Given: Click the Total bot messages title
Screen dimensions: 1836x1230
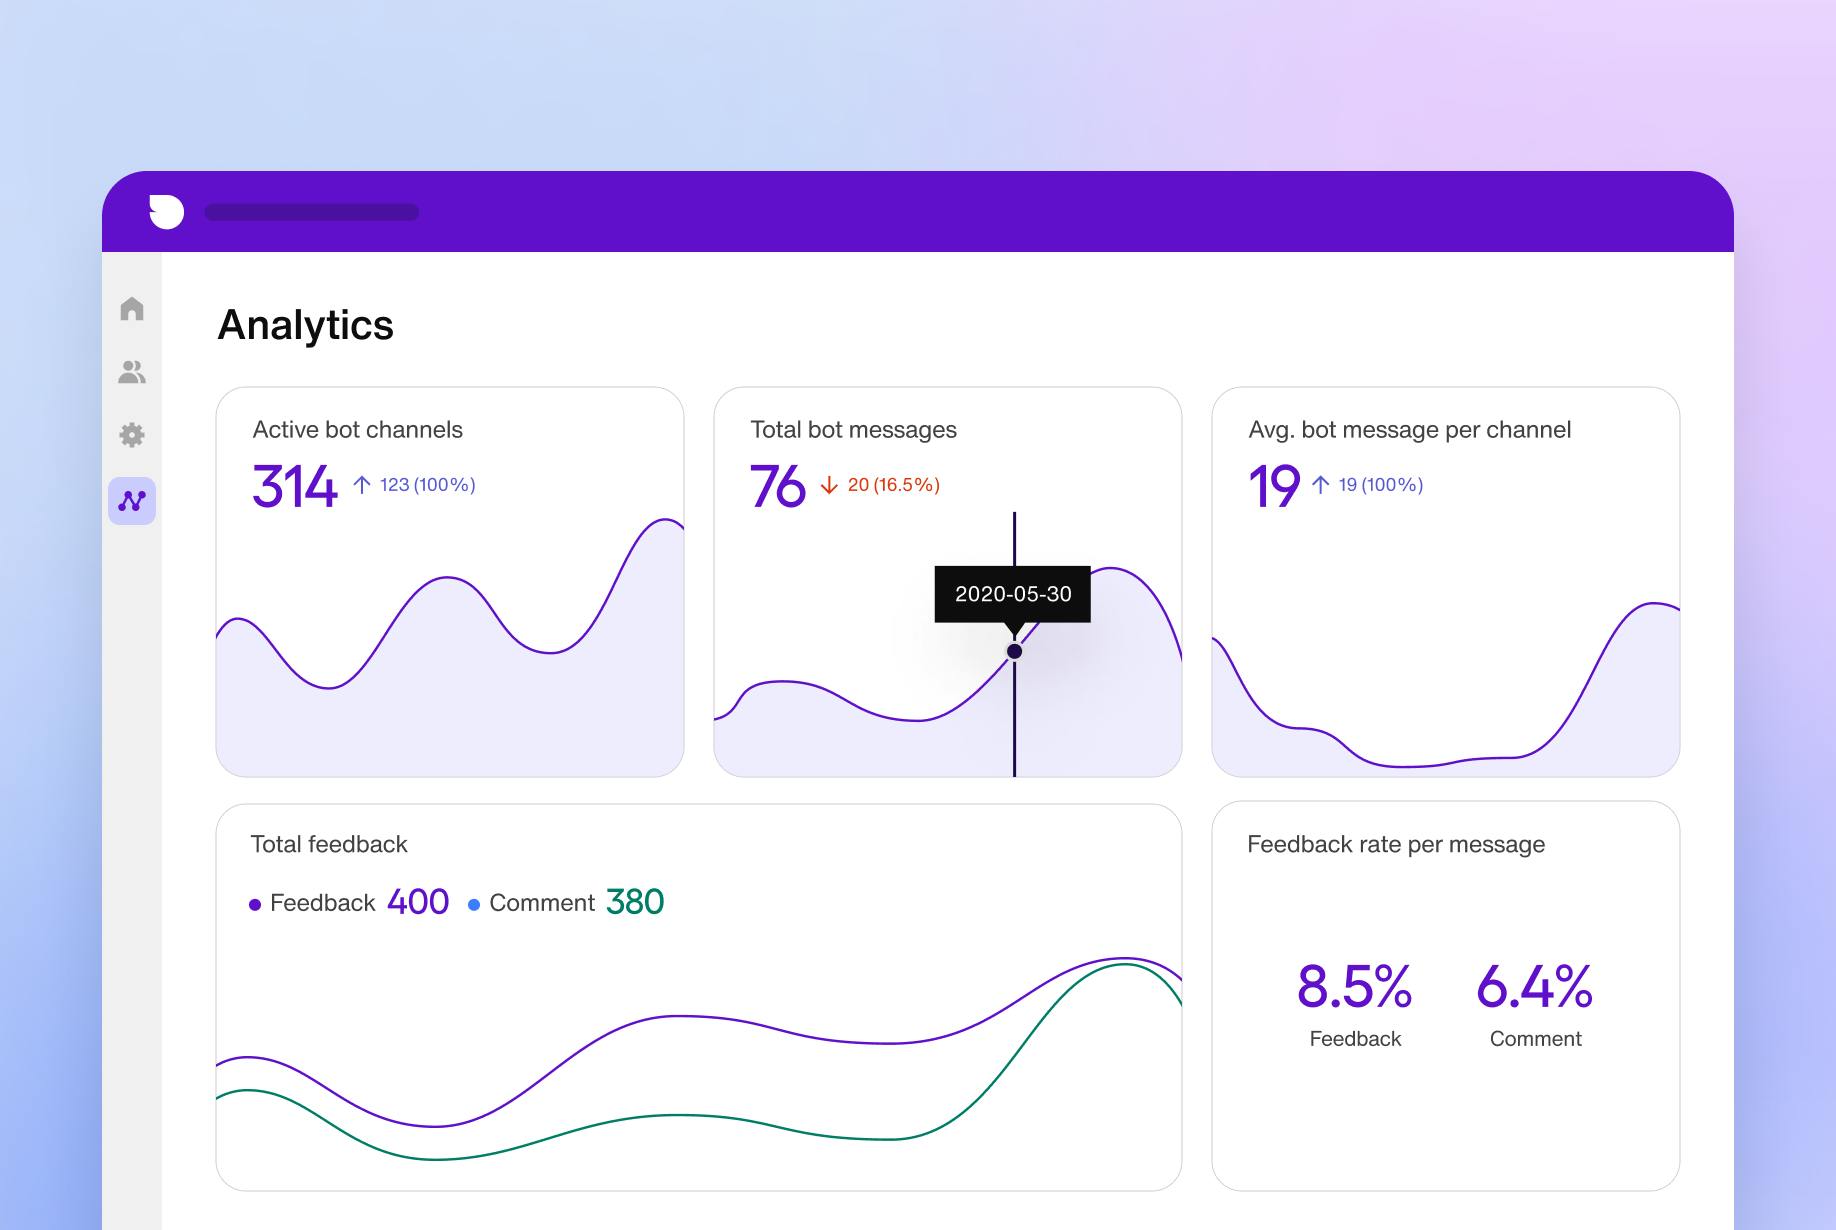Looking at the screenshot, I should point(854,430).
